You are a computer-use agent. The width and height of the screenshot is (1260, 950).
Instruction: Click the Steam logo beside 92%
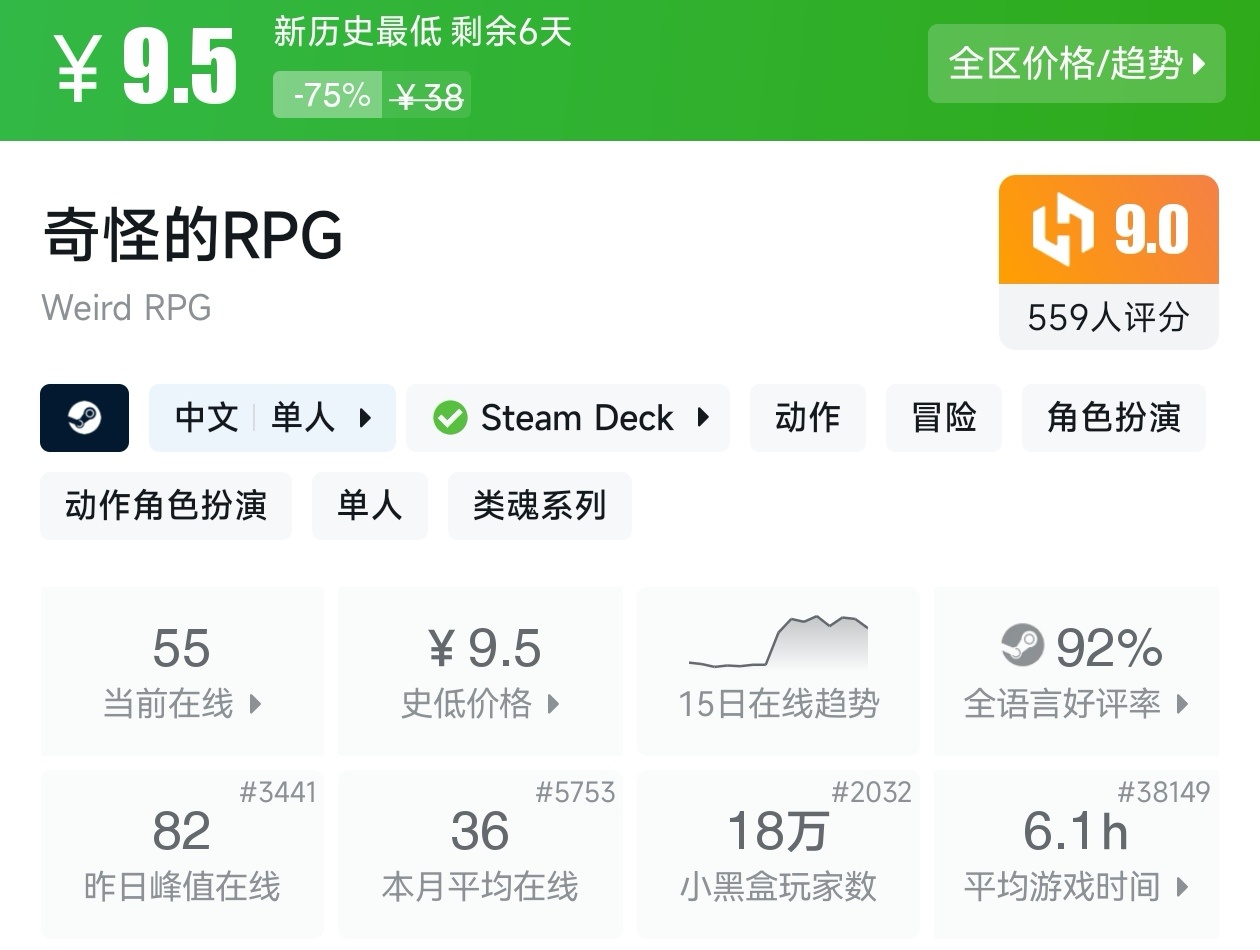pos(1022,646)
